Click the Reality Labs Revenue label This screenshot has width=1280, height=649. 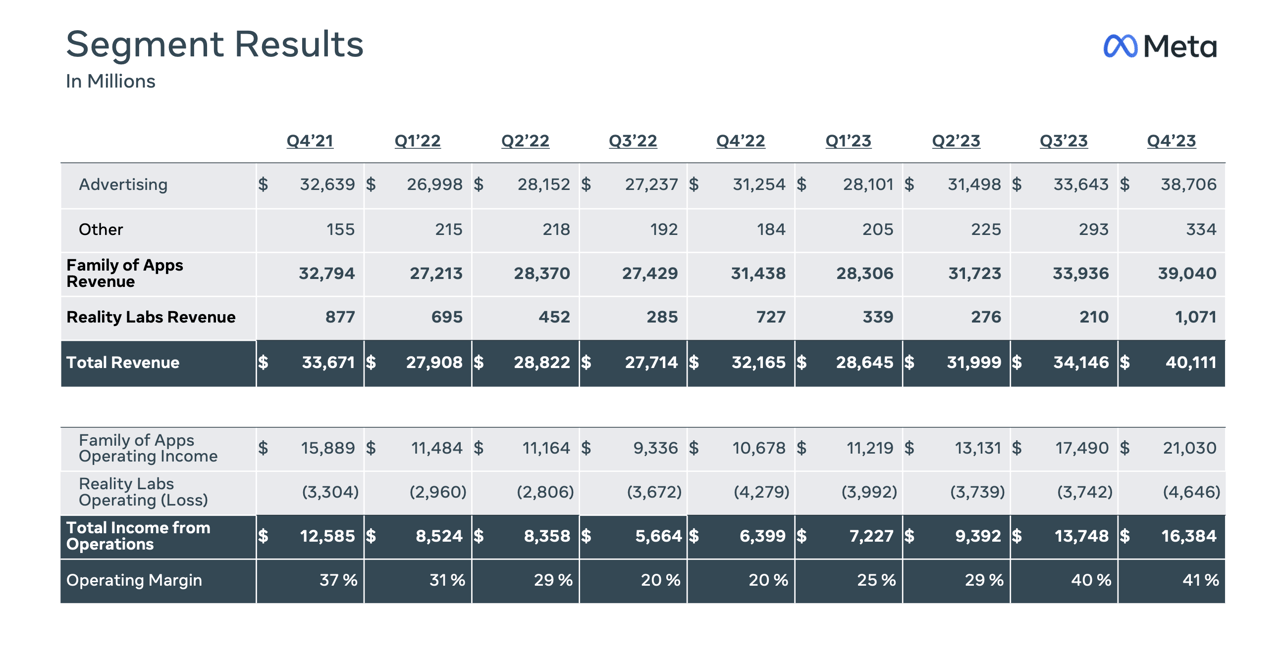pyautogui.click(x=151, y=318)
